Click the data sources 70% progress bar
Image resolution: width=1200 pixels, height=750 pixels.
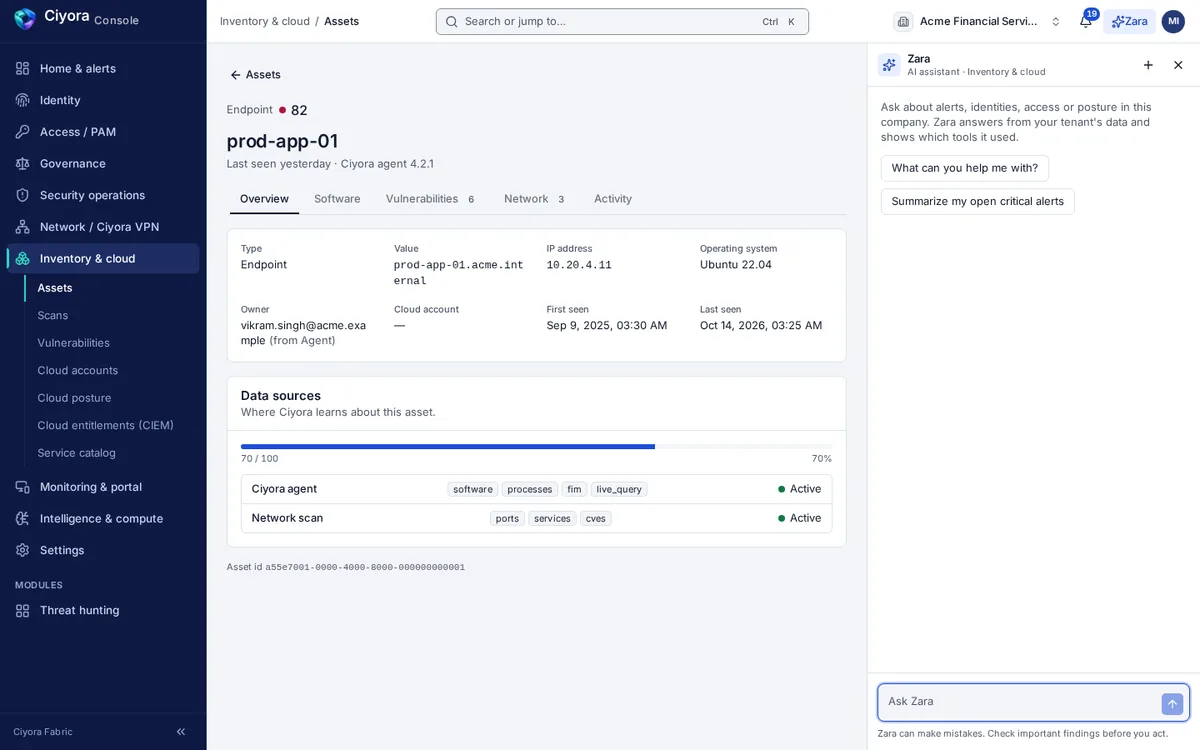(536, 446)
